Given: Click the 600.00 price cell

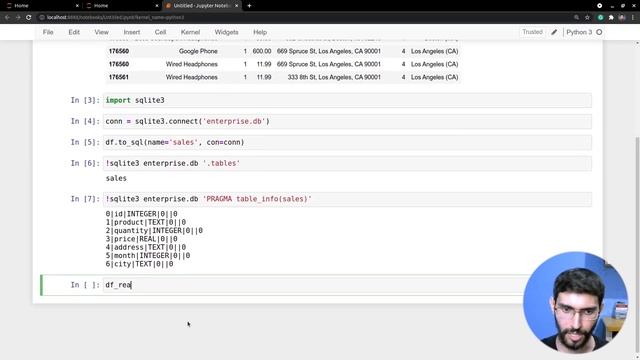Looking at the screenshot, I should click(262, 51).
